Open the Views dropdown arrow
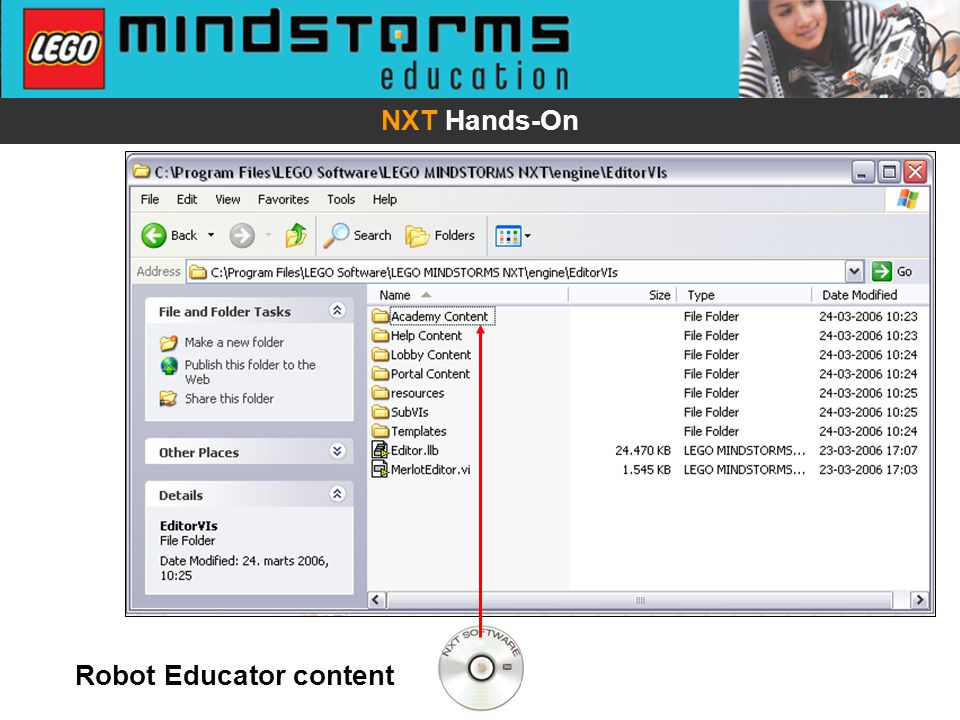The height and width of the screenshot is (720, 960). pos(528,236)
